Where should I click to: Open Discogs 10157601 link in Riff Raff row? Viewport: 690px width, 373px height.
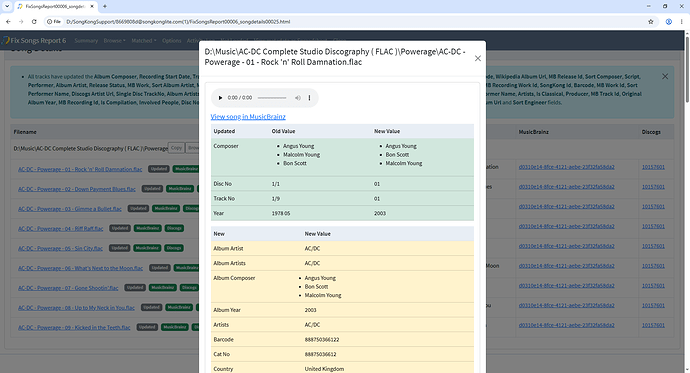tap(653, 227)
